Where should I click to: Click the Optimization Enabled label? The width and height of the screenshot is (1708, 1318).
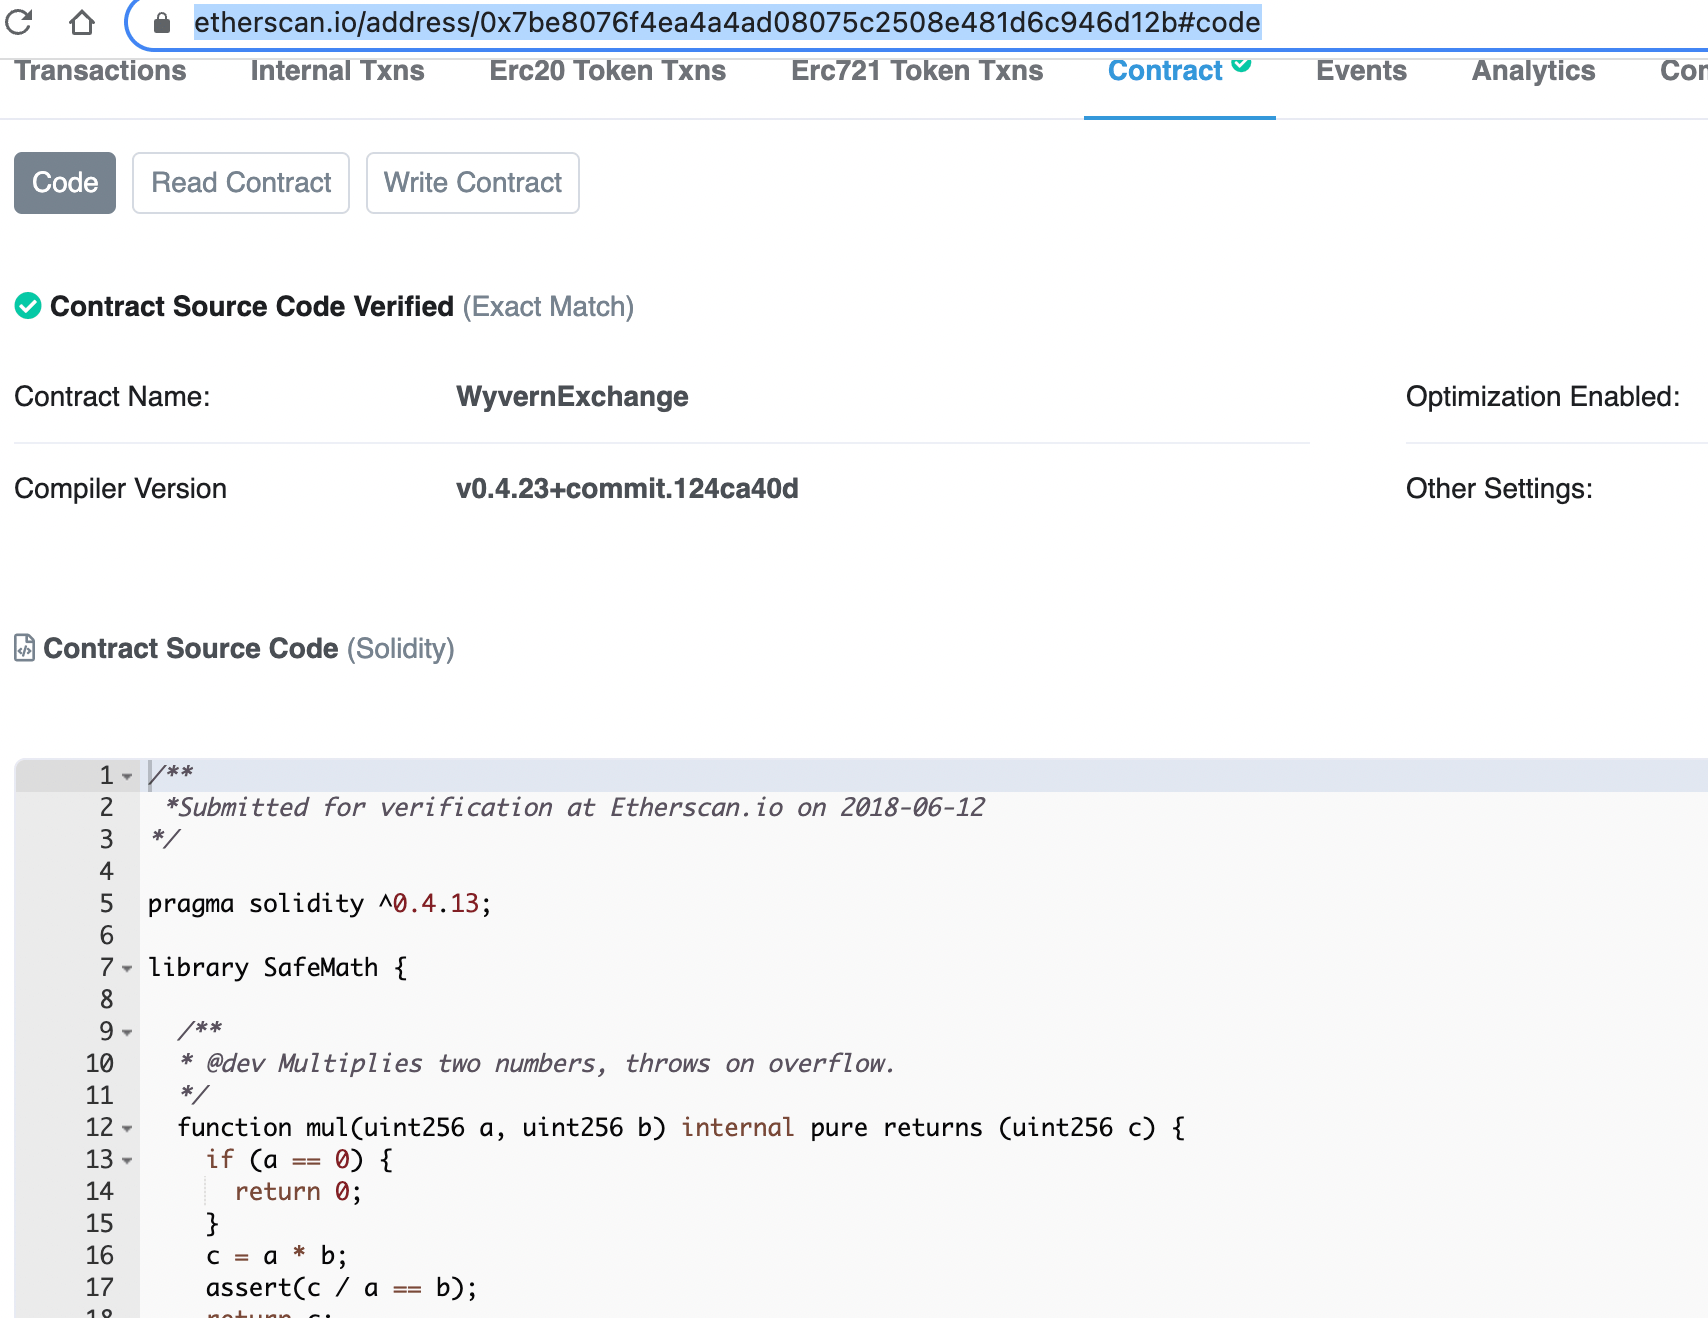[1543, 397]
